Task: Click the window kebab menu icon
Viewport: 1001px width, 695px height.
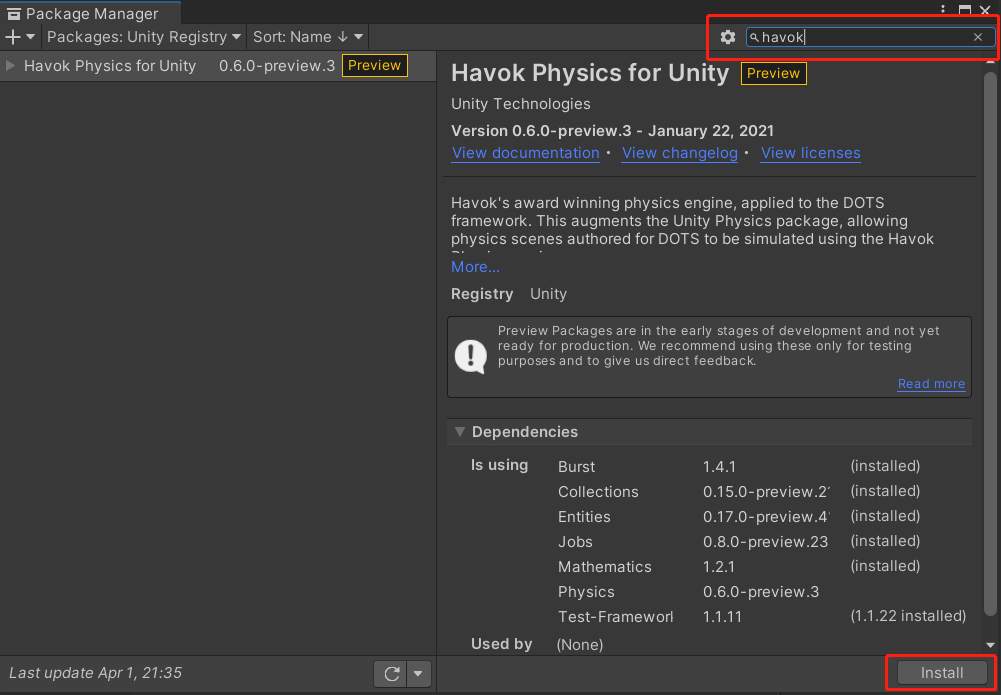Action: tap(943, 9)
